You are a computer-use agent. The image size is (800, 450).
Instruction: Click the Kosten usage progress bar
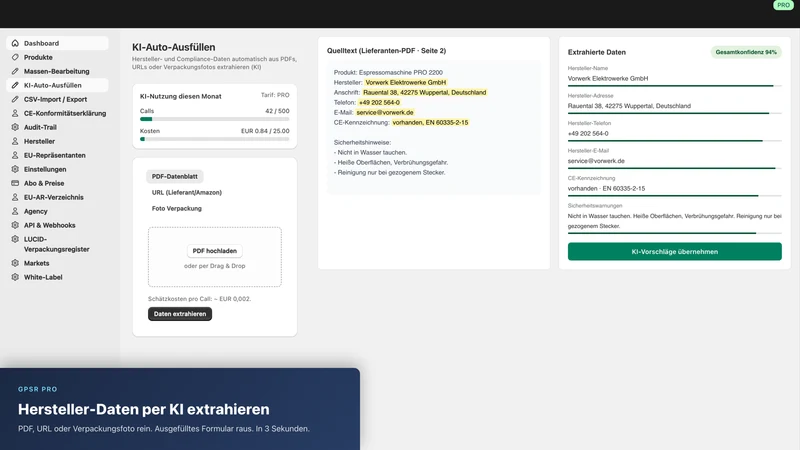(x=214, y=139)
